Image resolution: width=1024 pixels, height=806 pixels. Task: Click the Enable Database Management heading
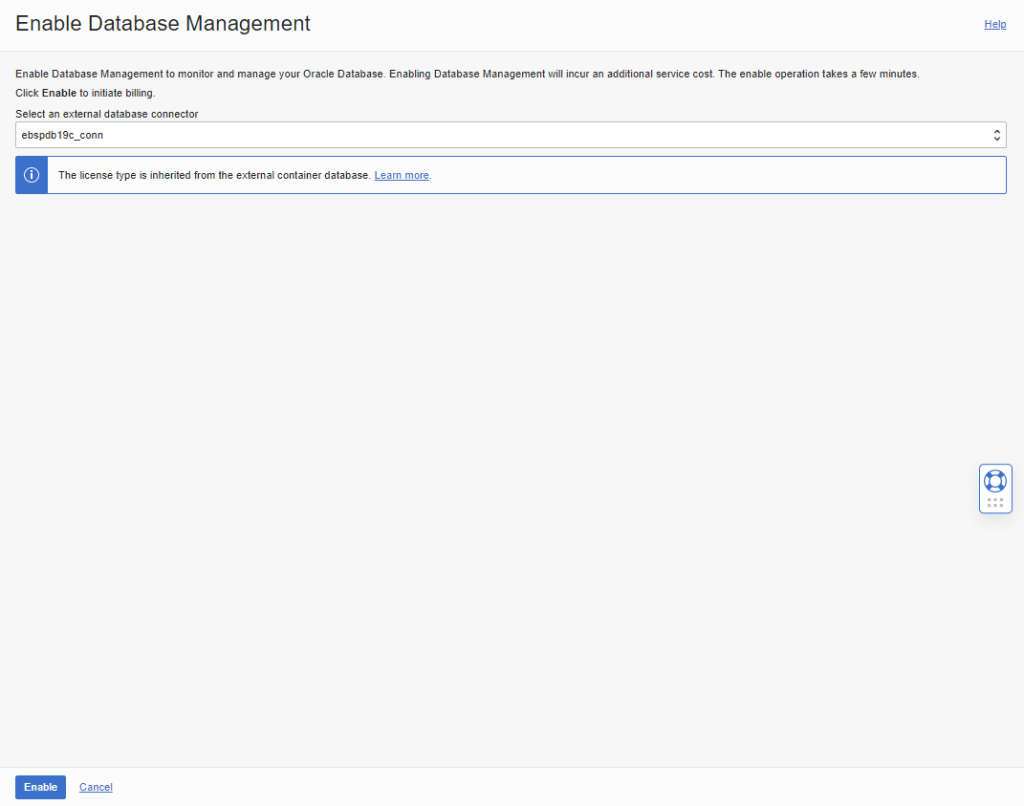point(163,24)
